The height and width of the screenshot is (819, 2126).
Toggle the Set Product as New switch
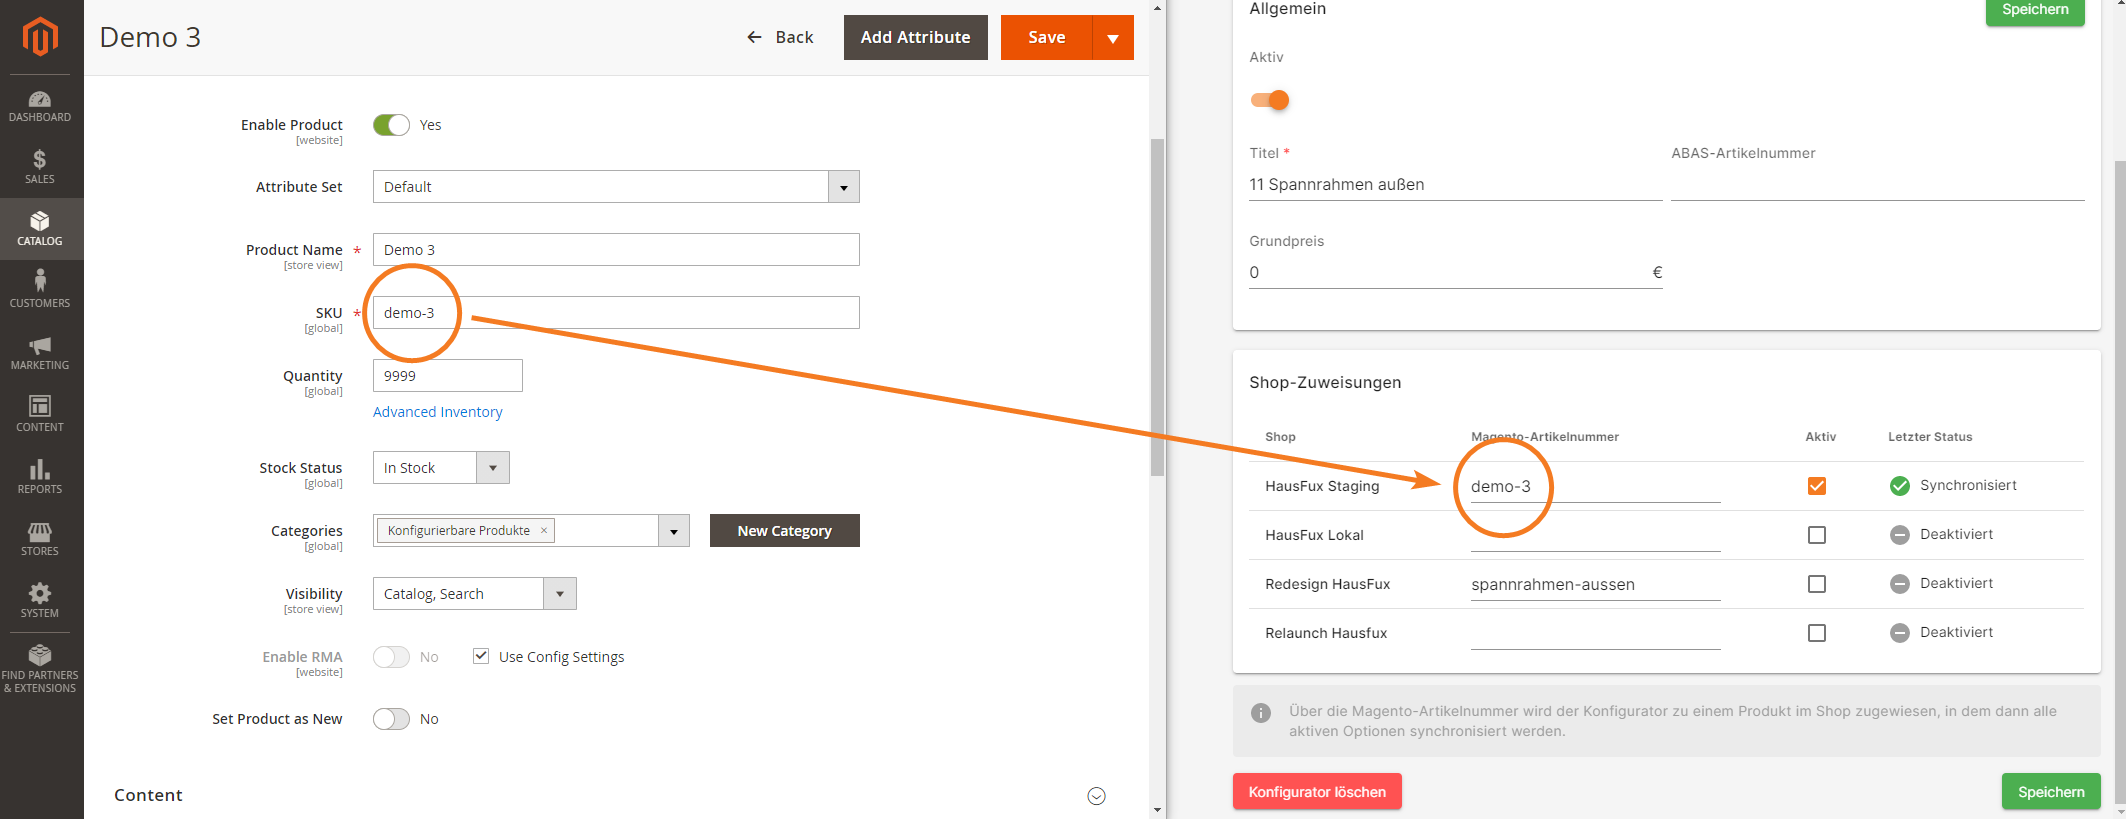click(x=391, y=719)
